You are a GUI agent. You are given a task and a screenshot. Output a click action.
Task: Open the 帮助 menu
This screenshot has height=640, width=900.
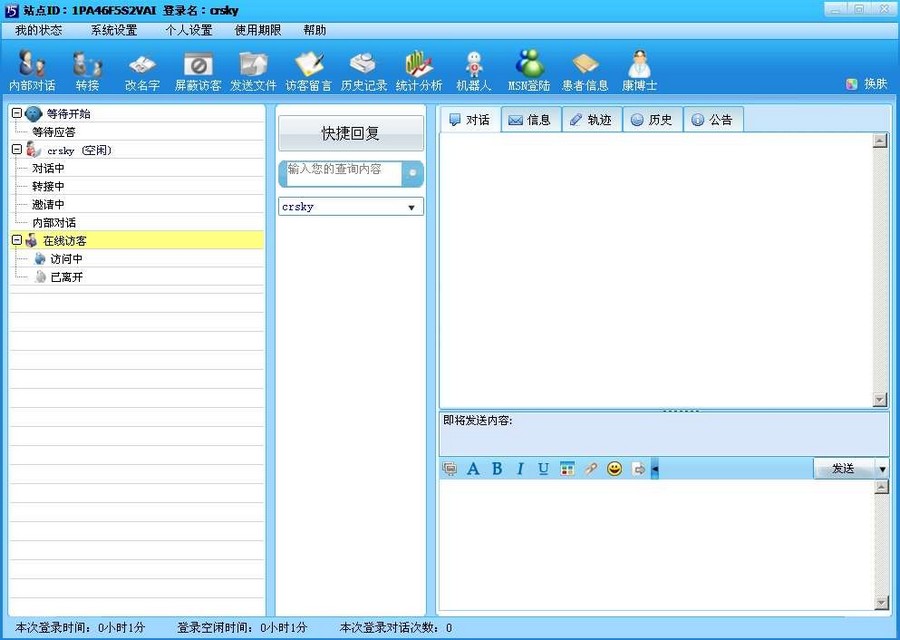(x=315, y=30)
